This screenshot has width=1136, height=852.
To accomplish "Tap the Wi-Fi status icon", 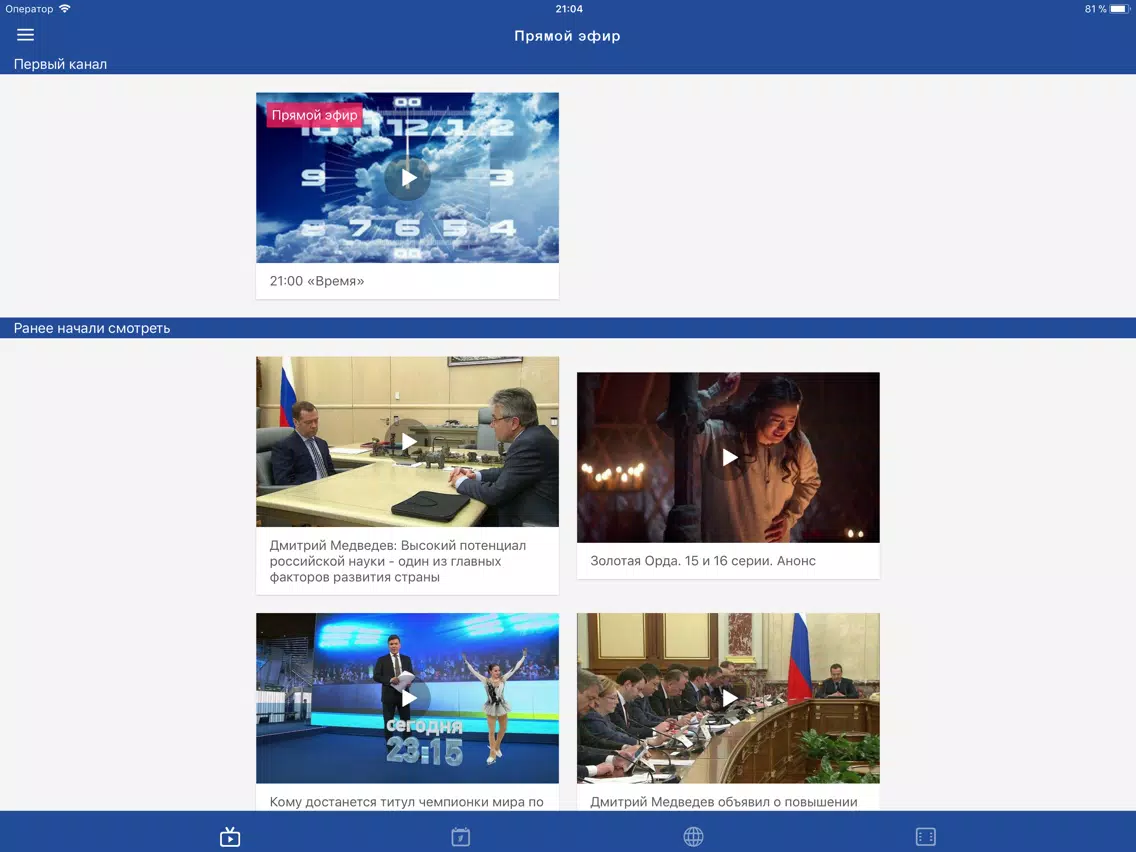I will pos(65,9).
